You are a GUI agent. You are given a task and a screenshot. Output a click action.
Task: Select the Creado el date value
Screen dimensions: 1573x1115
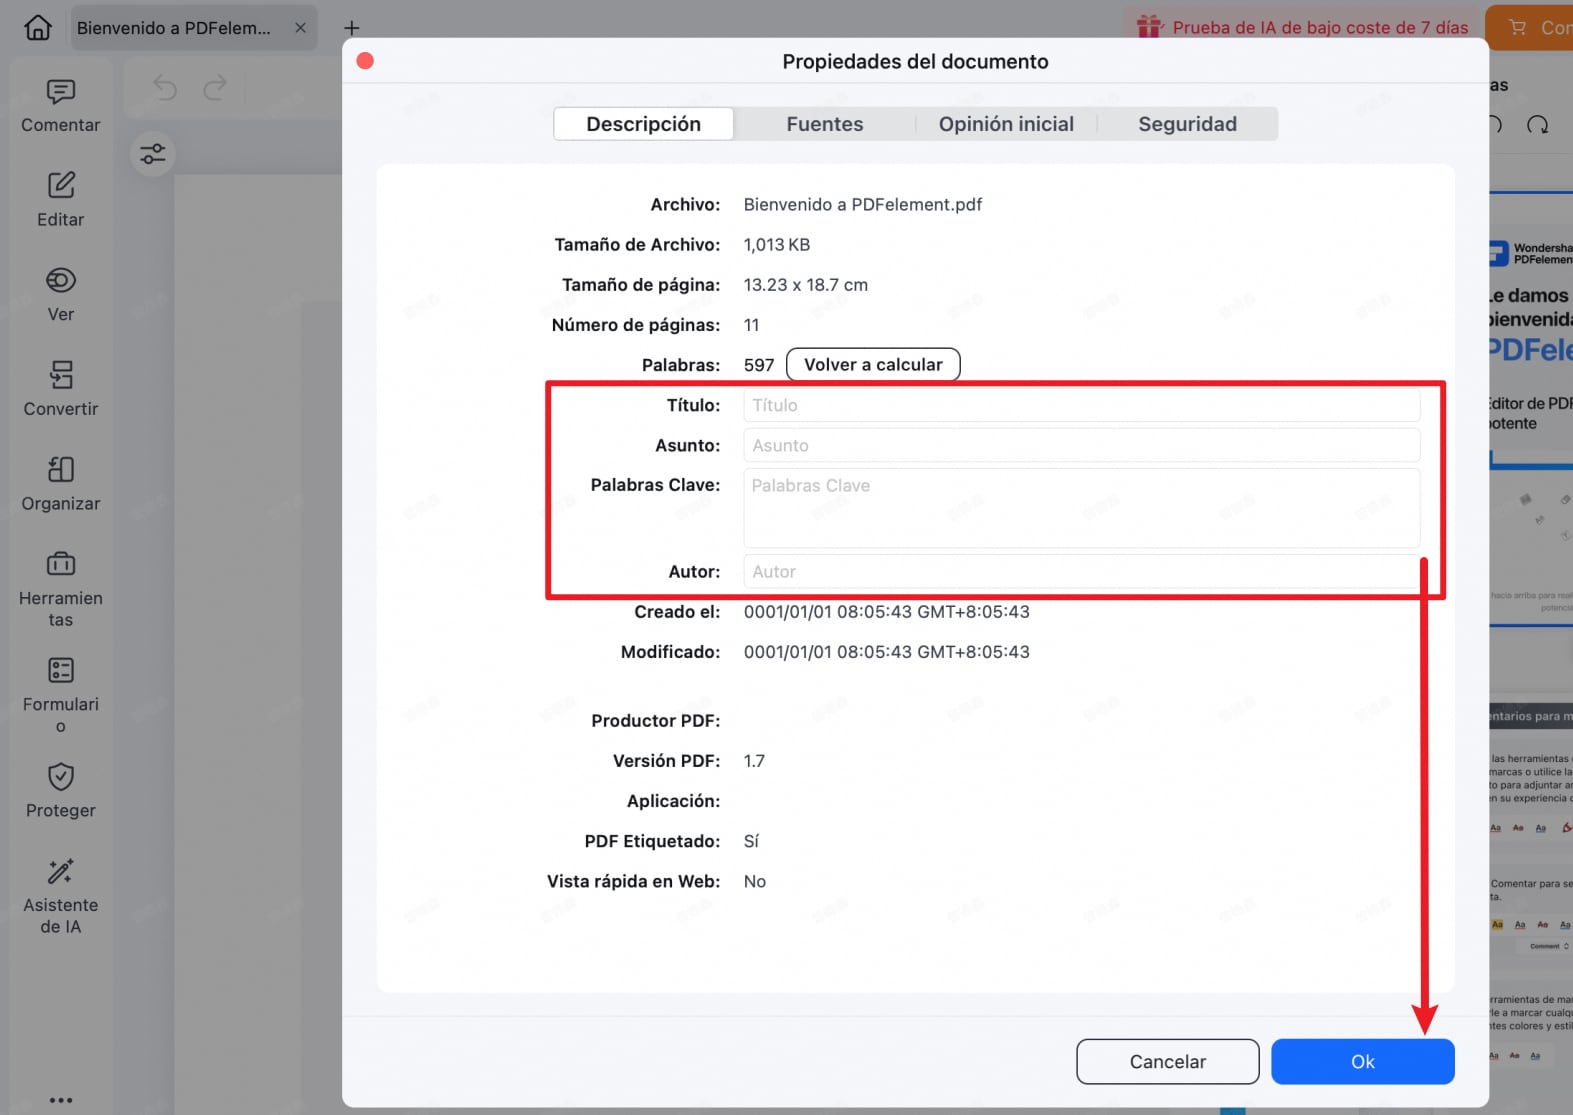(x=887, y=612)
